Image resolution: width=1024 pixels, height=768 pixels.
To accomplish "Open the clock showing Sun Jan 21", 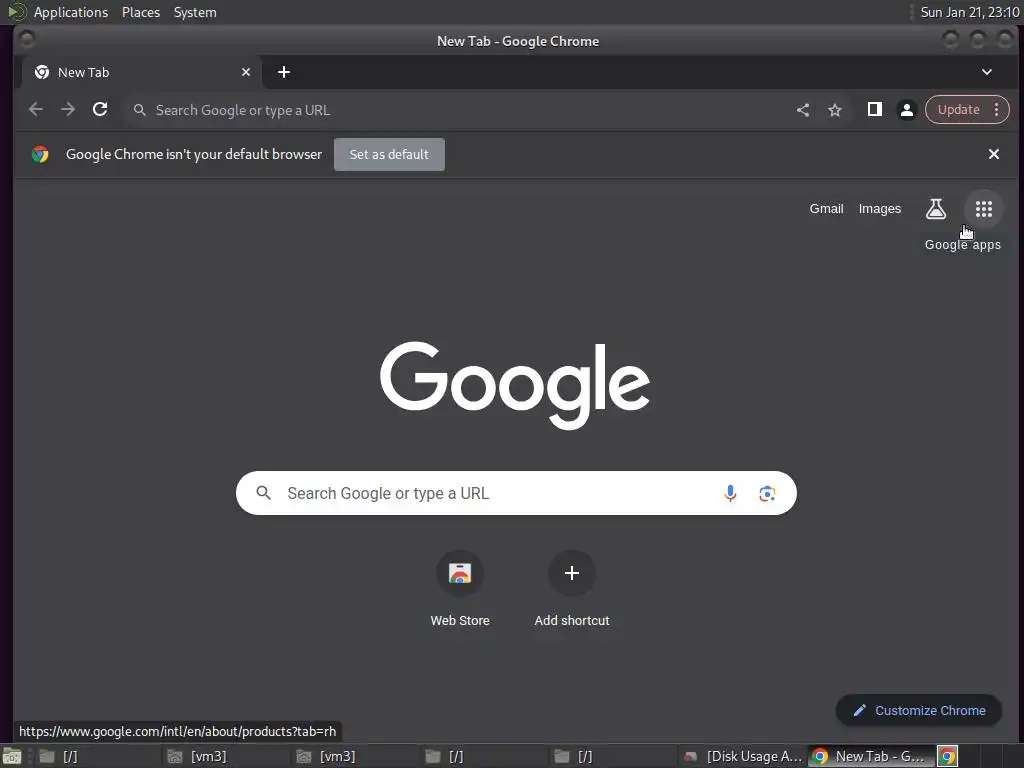I will 969,12.
